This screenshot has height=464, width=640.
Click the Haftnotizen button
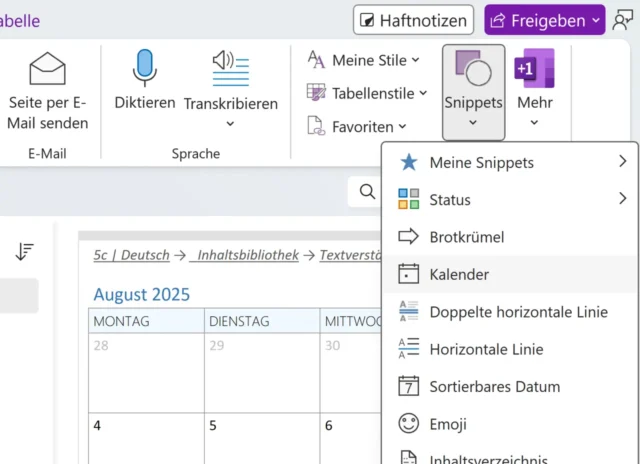coord(413,19)
